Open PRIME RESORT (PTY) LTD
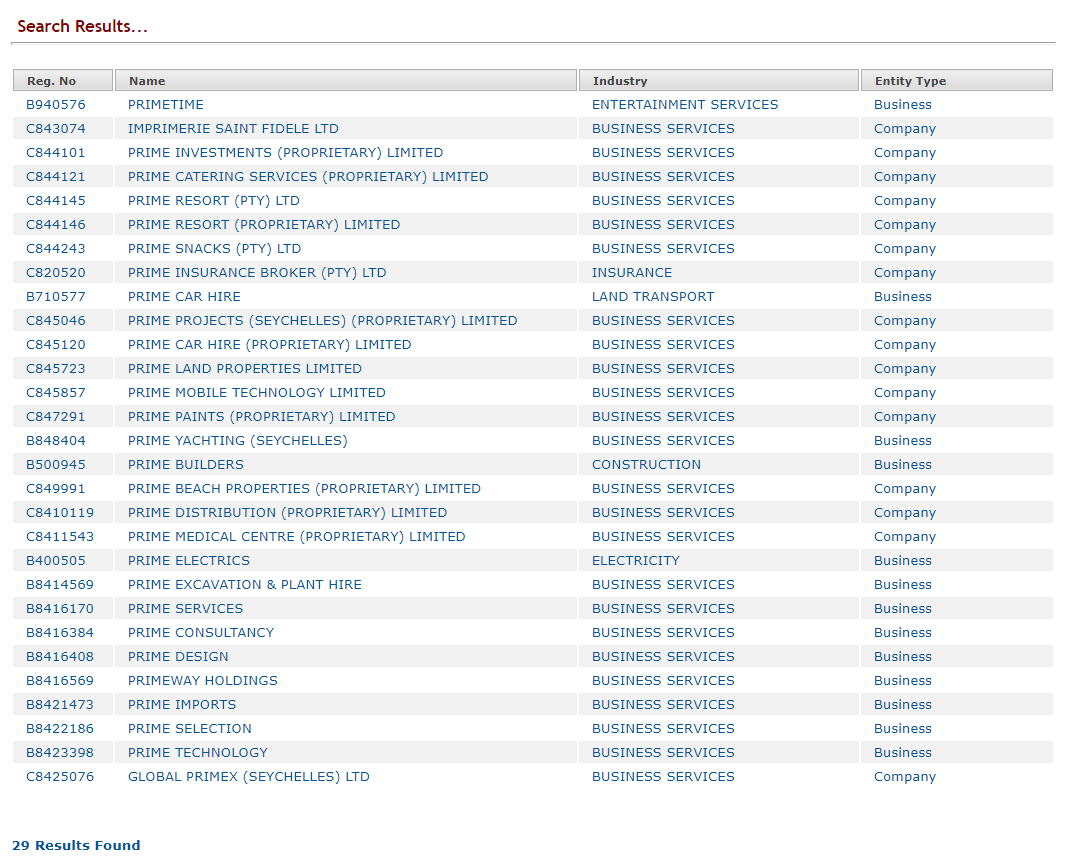 click(213, 200)
